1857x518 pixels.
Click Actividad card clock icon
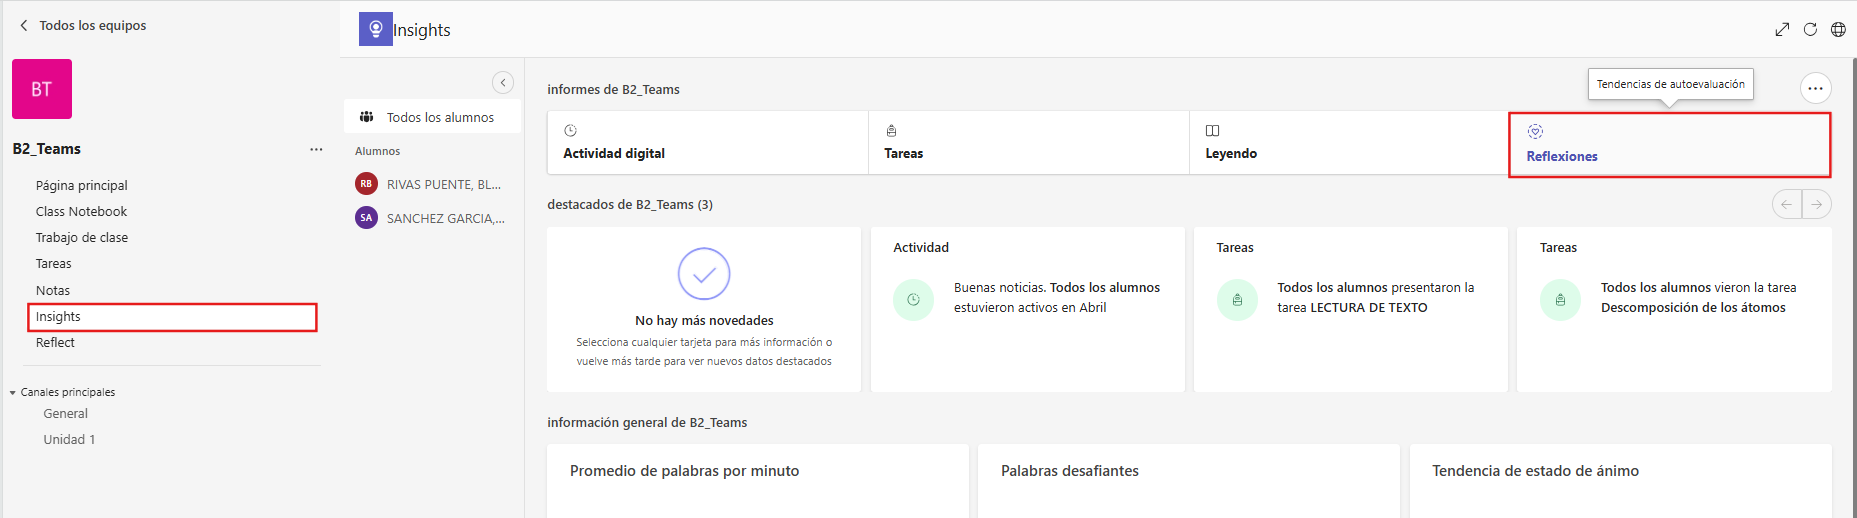click(x=913, y=300)
